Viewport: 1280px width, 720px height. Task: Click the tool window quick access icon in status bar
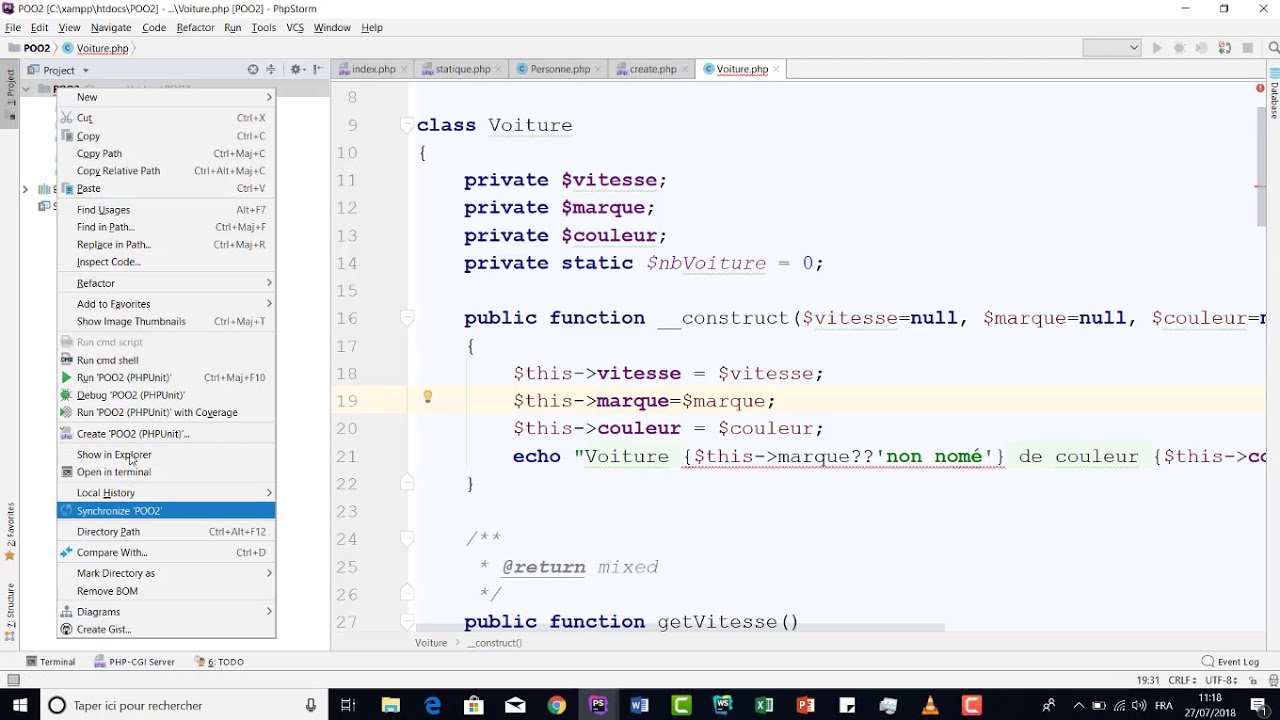click(13, 680)
